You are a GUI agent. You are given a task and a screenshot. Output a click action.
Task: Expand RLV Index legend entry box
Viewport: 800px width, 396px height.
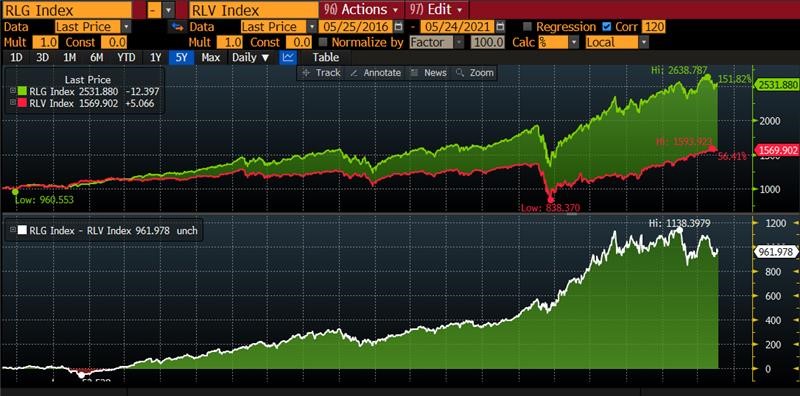12,103
